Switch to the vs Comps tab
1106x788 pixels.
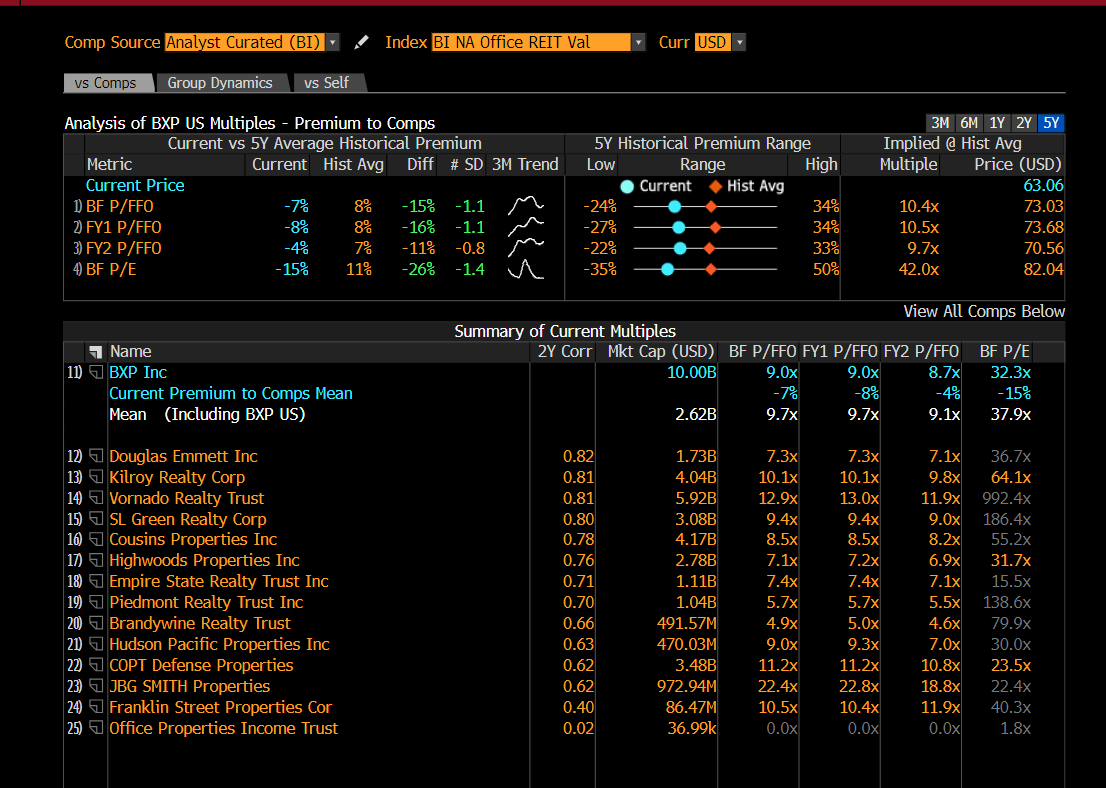(x=107, y=83)
